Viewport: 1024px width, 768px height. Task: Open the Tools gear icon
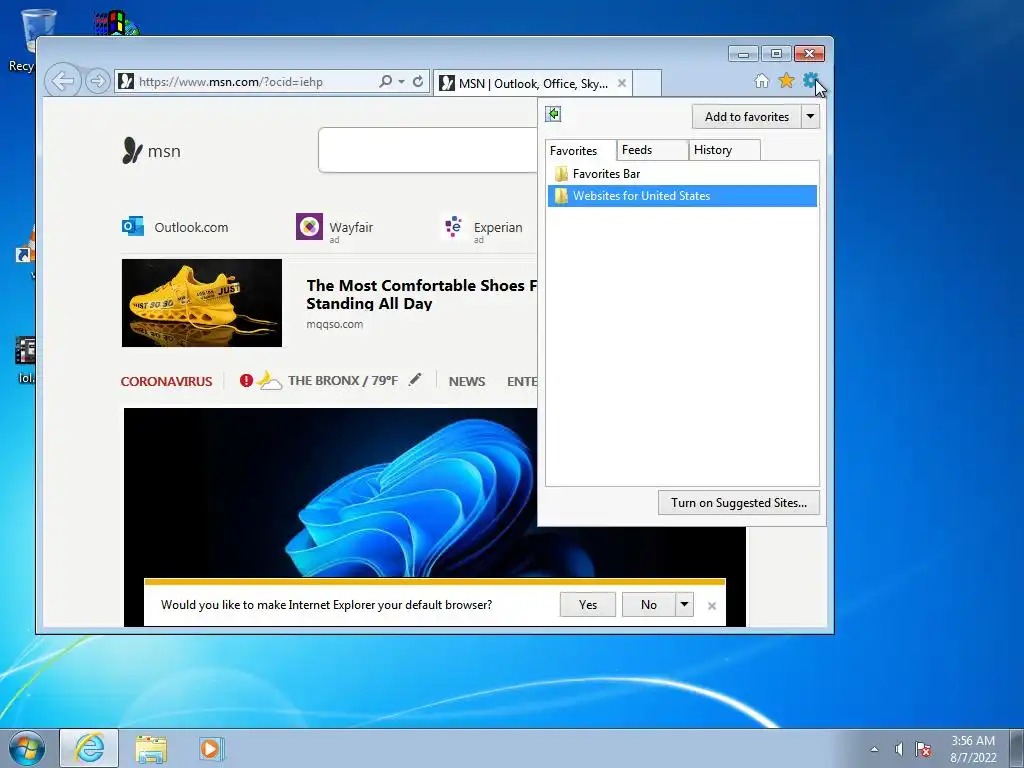coord(810,80)
